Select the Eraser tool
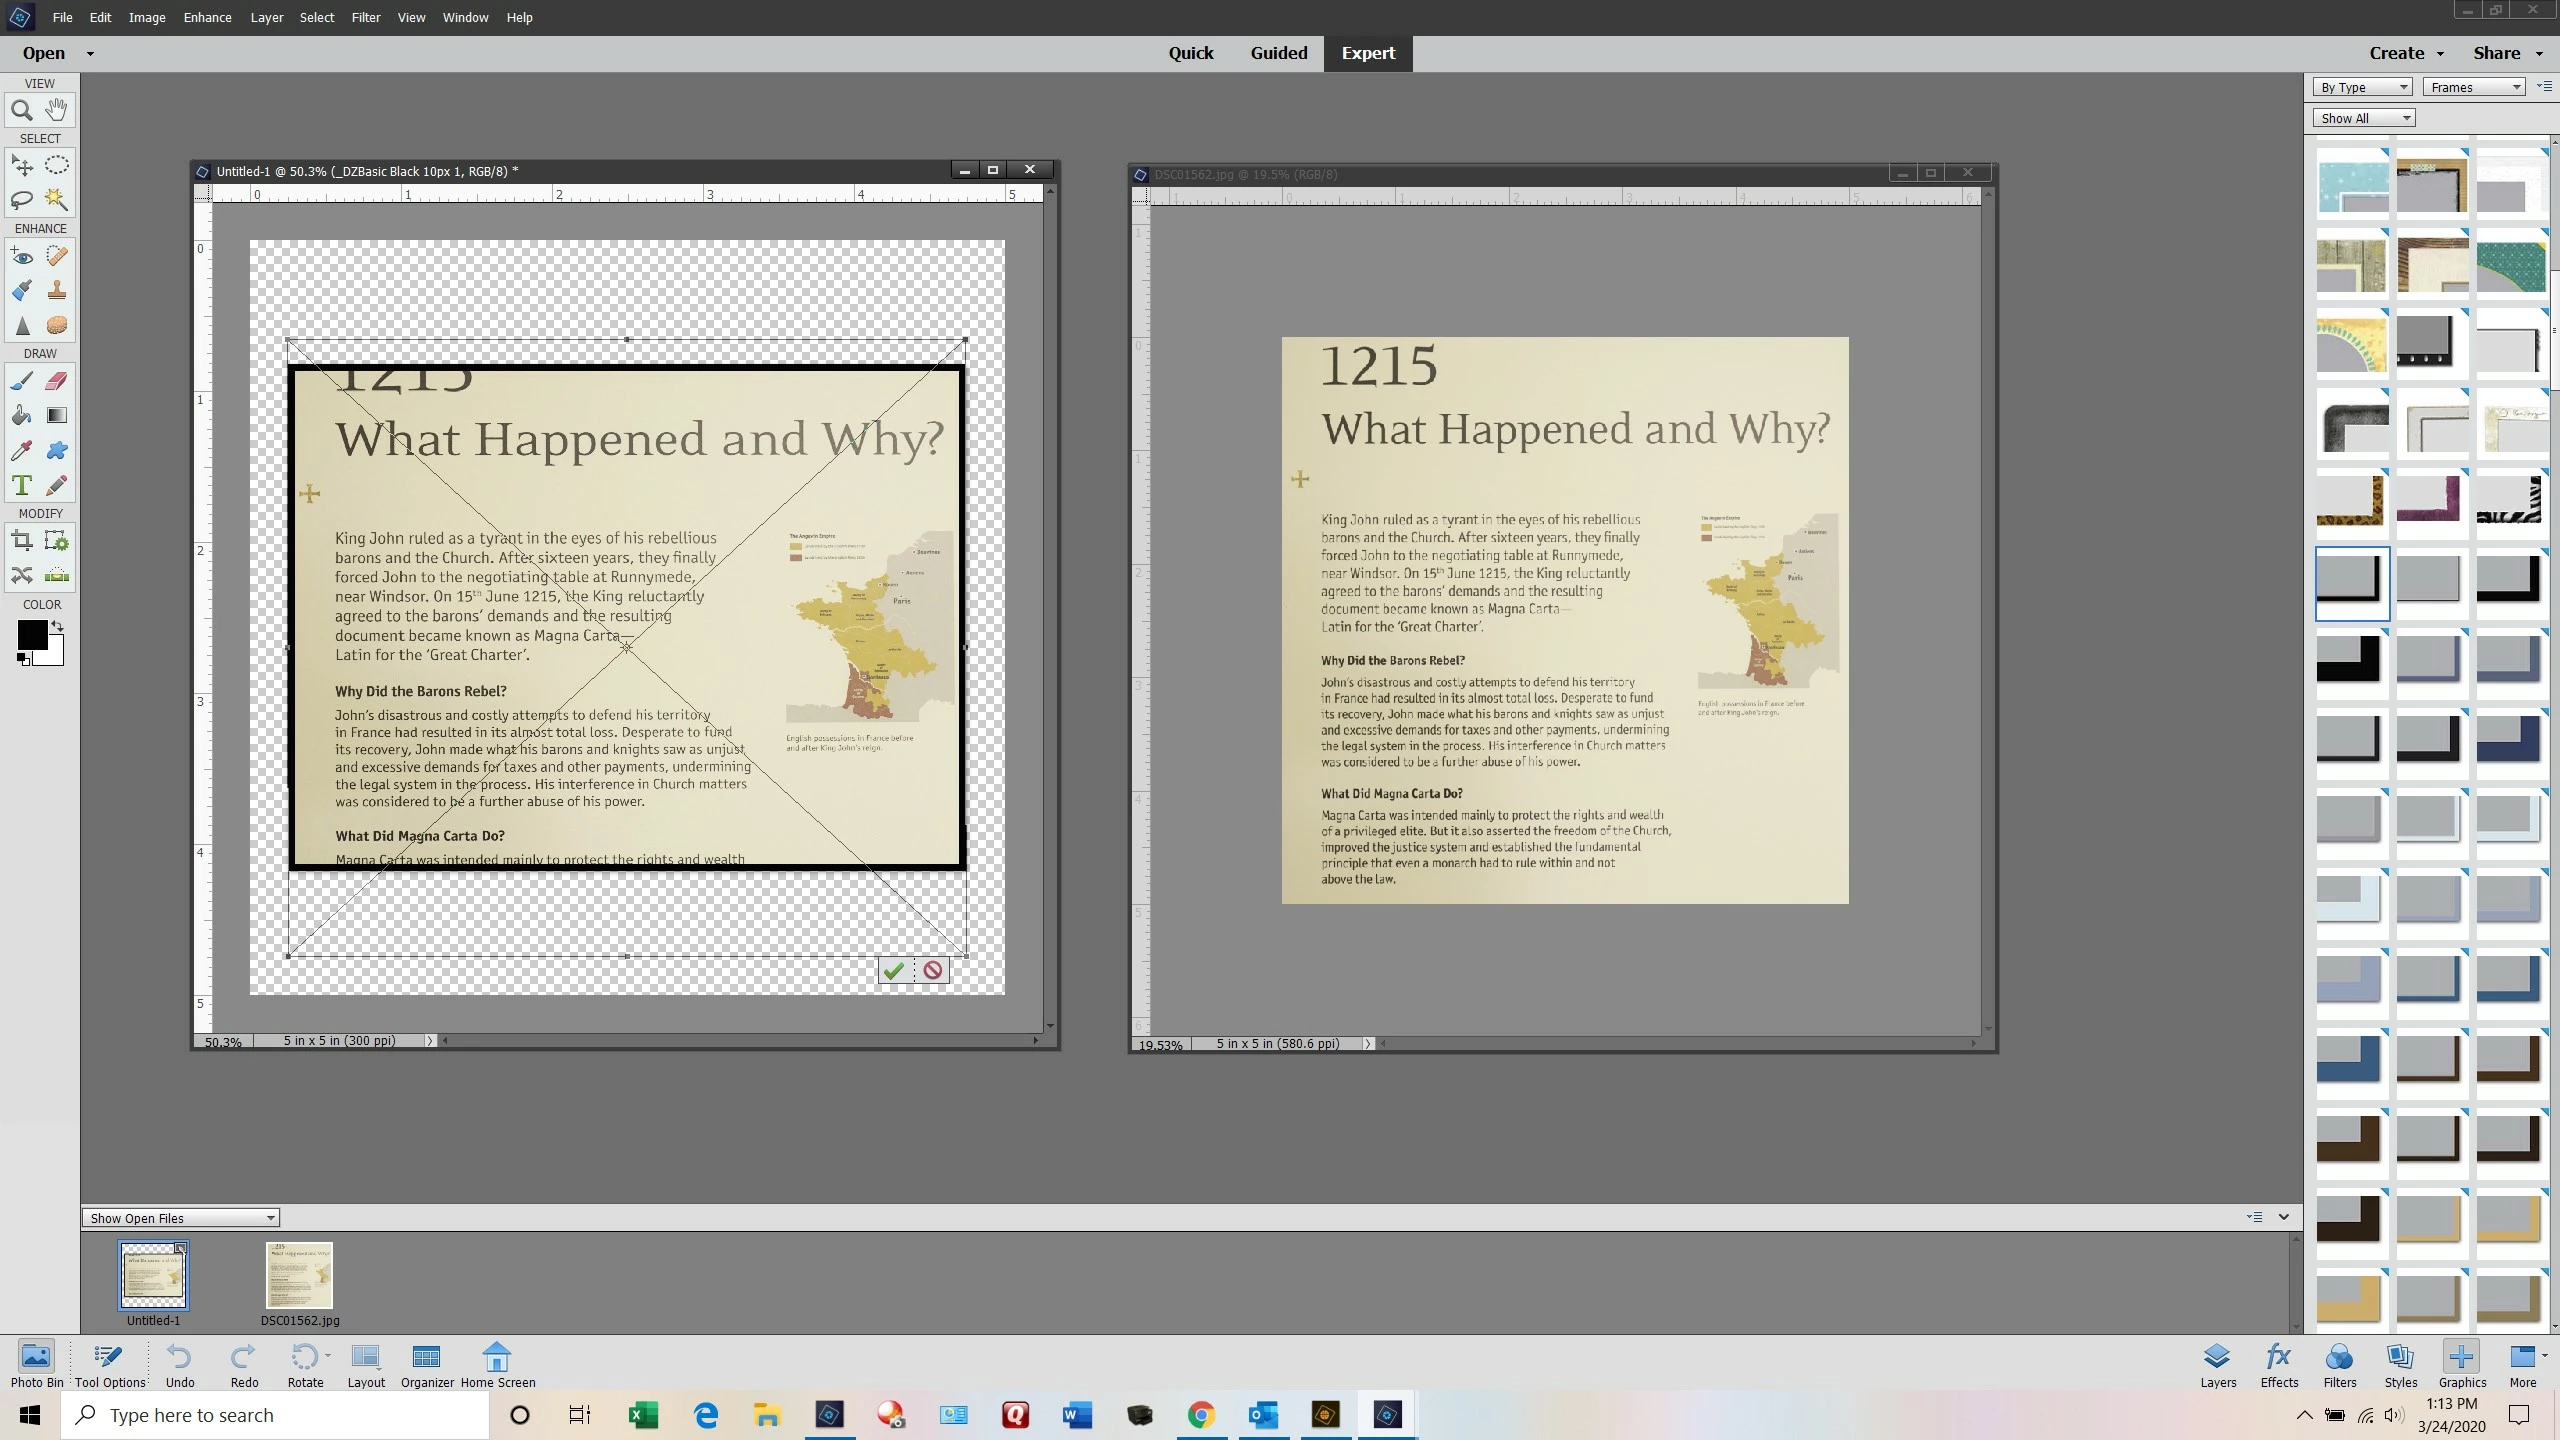The height and width of the screenshot is (1440, 2560). point(57,381)
